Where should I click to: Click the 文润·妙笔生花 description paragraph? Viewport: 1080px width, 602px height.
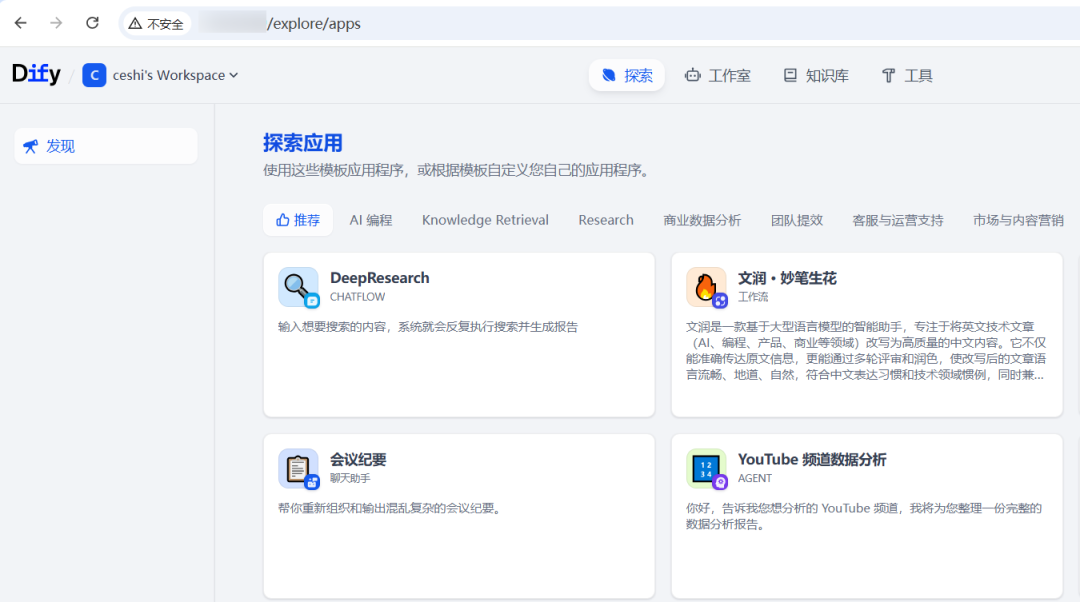(x=866, y=351)
